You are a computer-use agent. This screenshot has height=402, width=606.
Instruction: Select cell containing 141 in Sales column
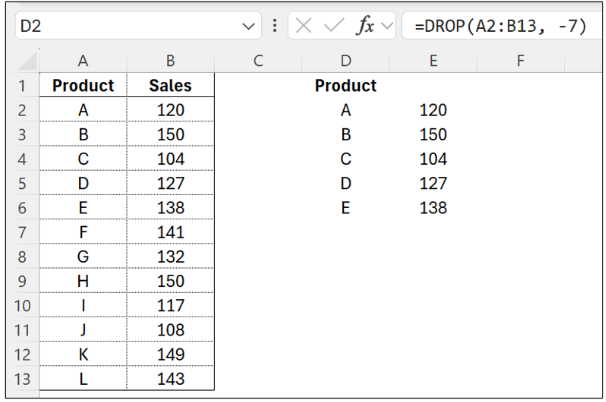pyautogui.click(x=170, y=233)
